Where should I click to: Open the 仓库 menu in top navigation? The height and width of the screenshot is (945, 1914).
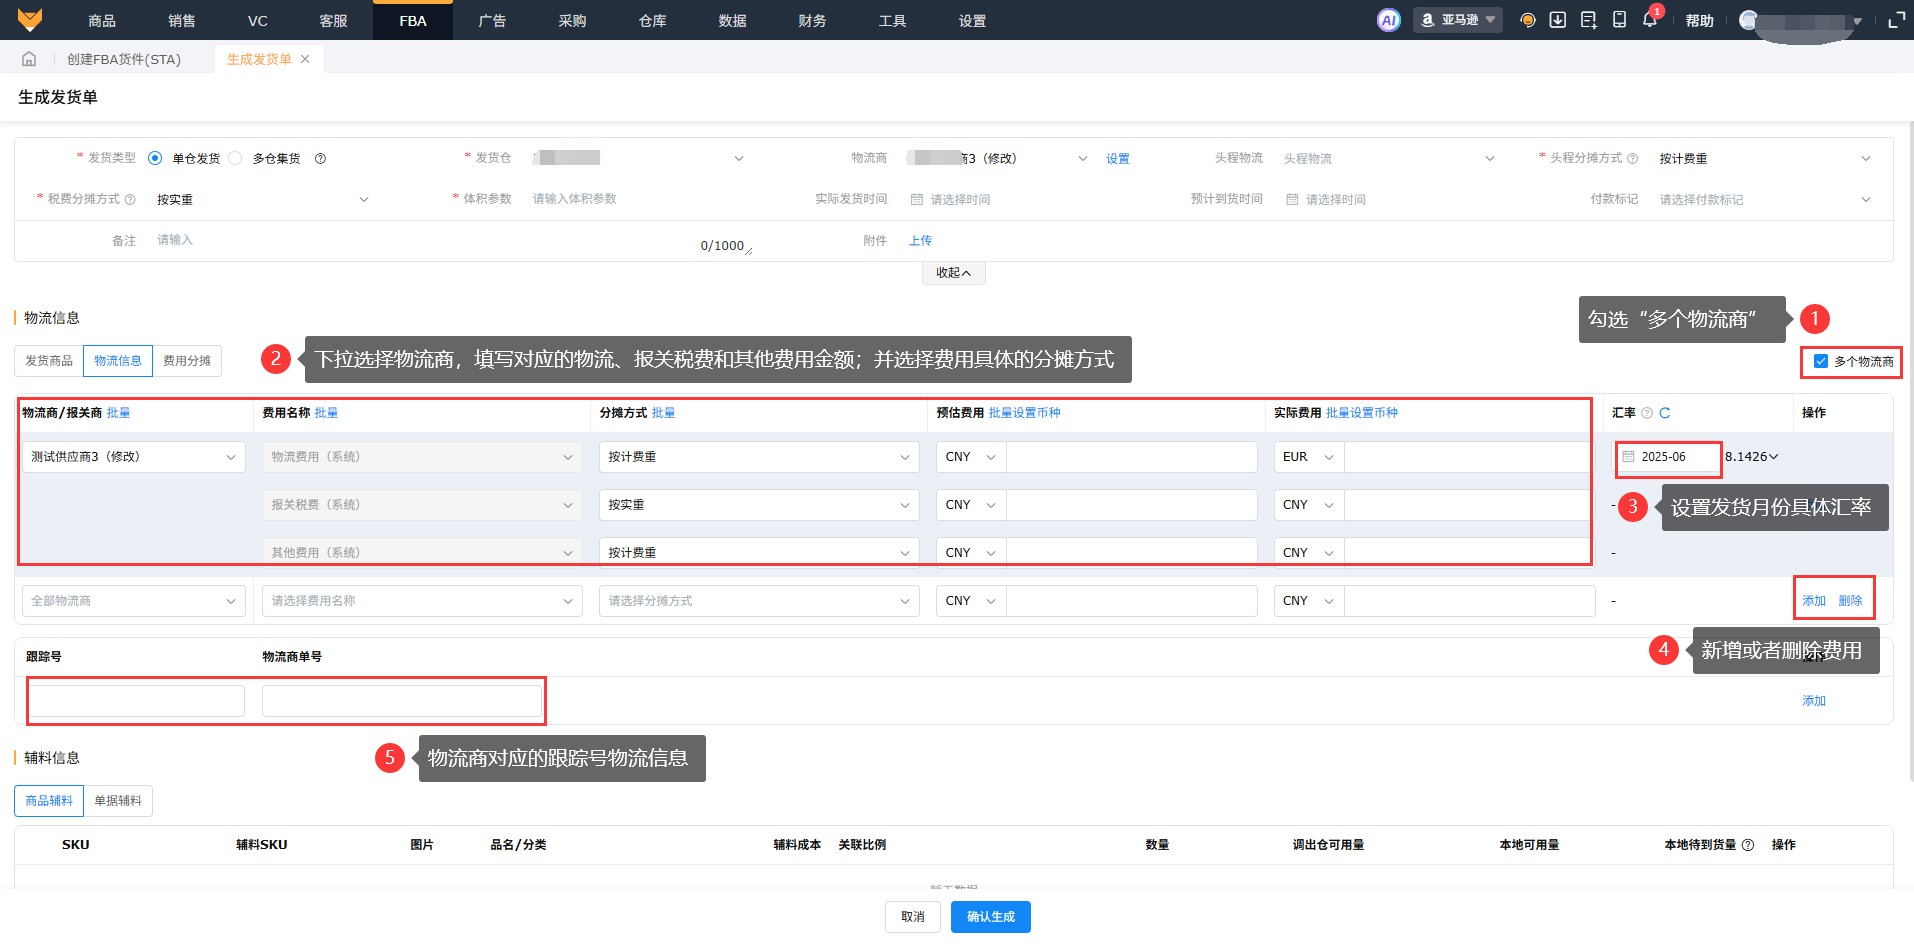[x=652, y=21]
